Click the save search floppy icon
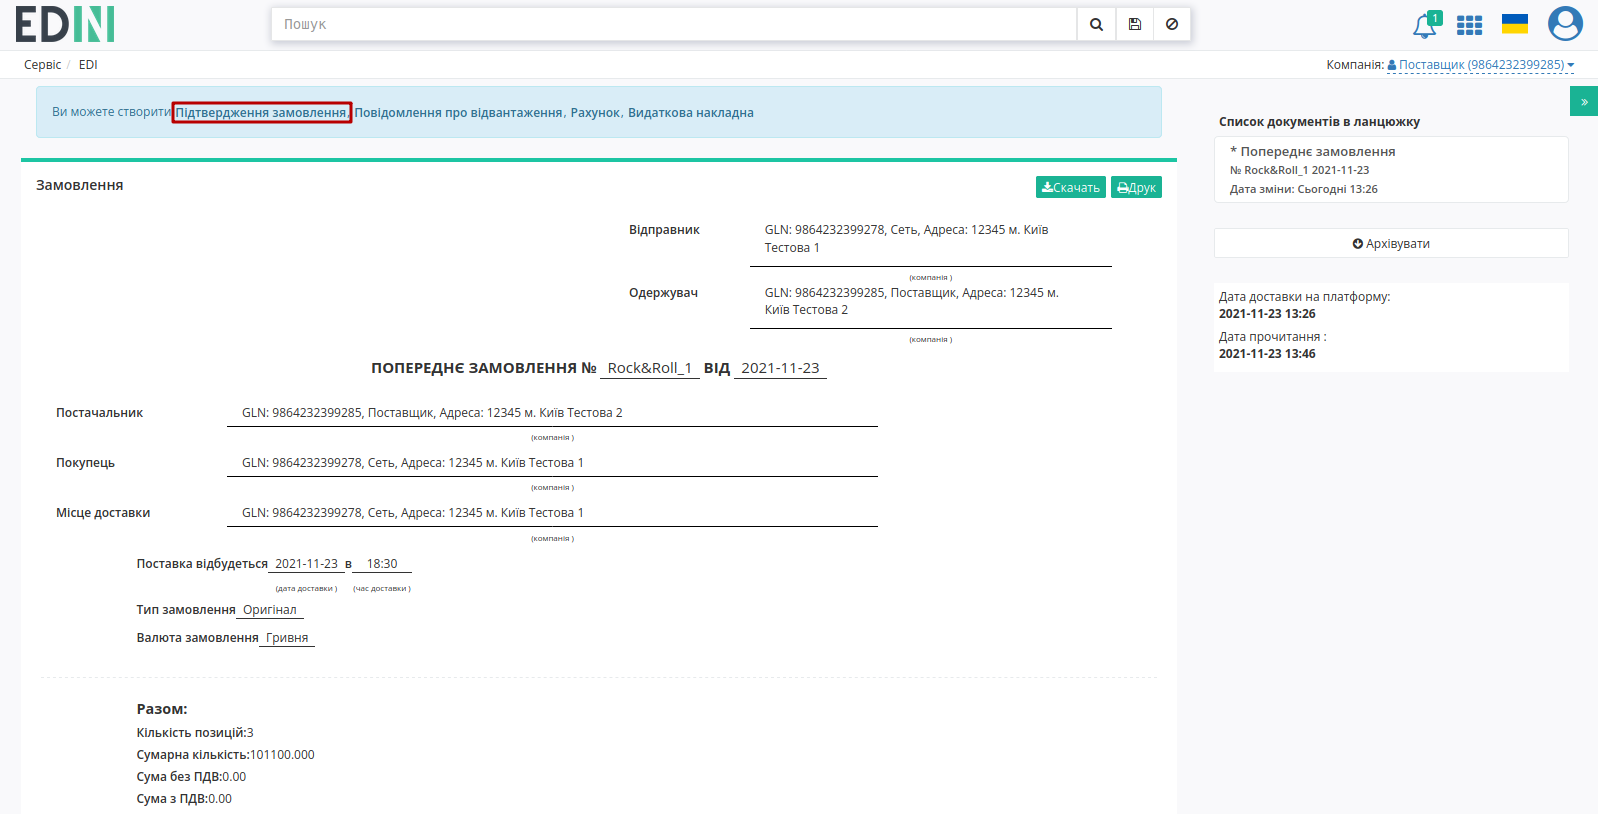This screenshot has height=814, width=1598. coord(1134,24)
